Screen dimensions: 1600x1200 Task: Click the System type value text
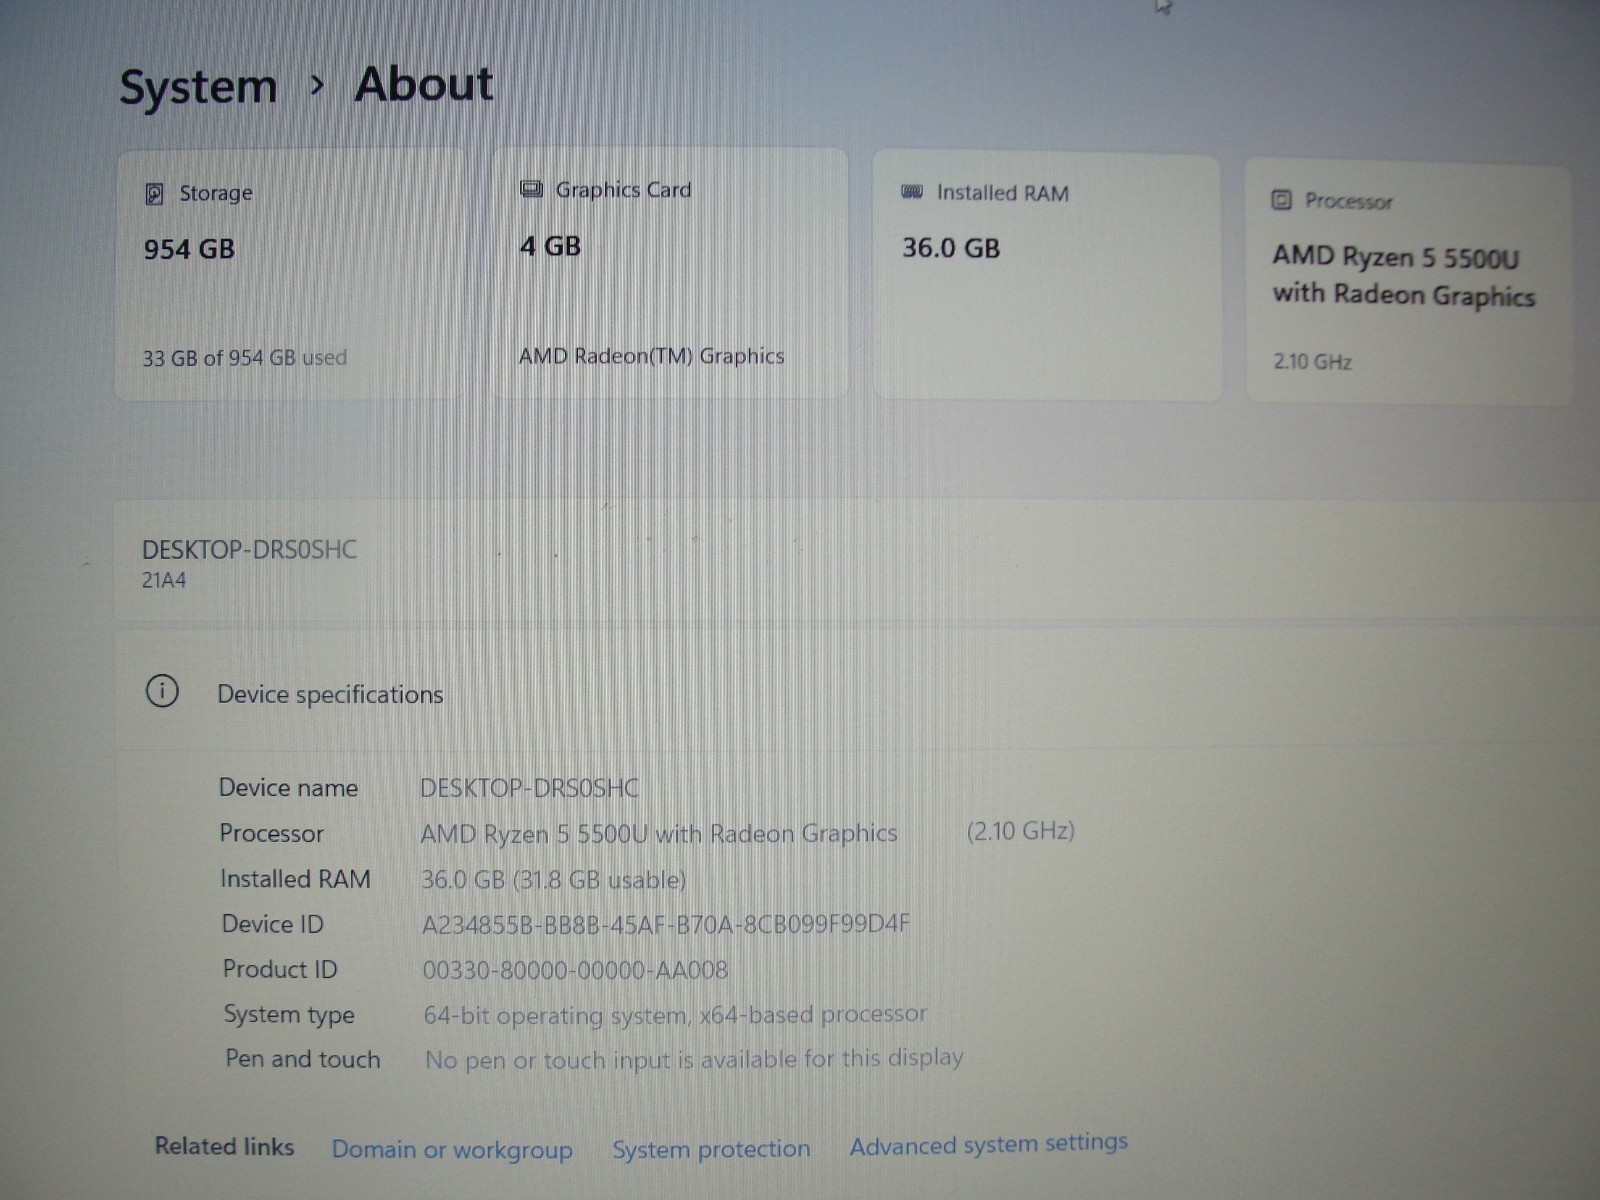(x=675, y=1014)
